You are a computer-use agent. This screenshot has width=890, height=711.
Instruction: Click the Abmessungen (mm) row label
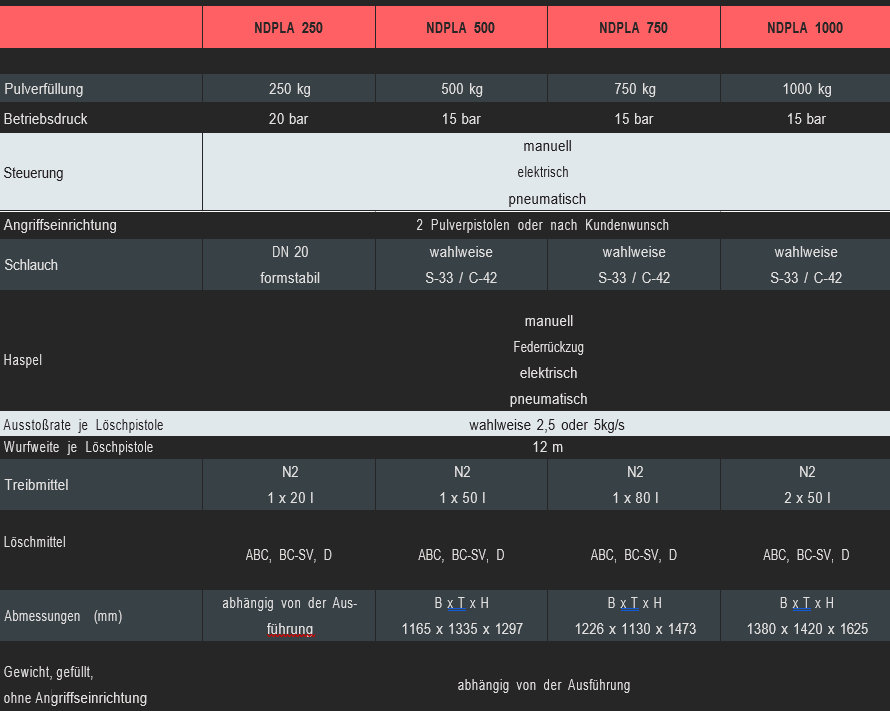[63, 616]
